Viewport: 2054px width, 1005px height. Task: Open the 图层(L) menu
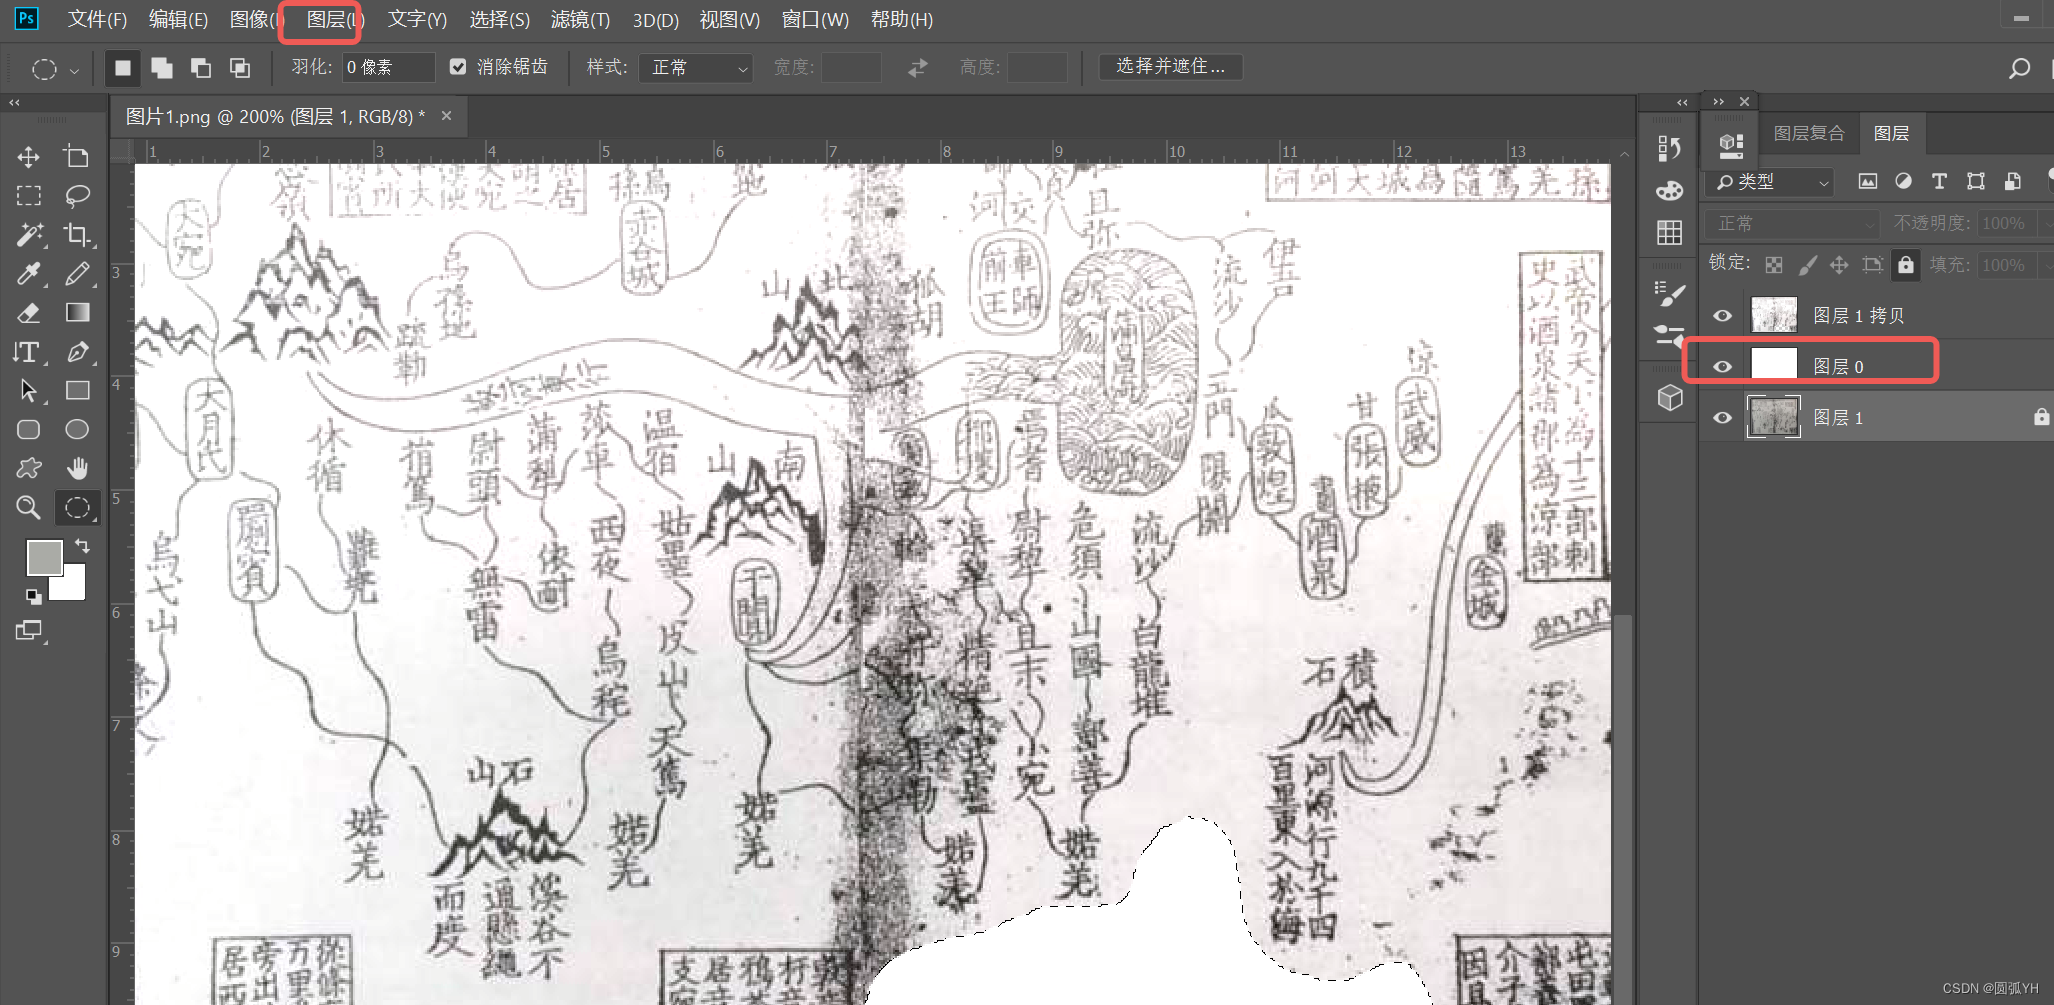[x=335, y=20]
